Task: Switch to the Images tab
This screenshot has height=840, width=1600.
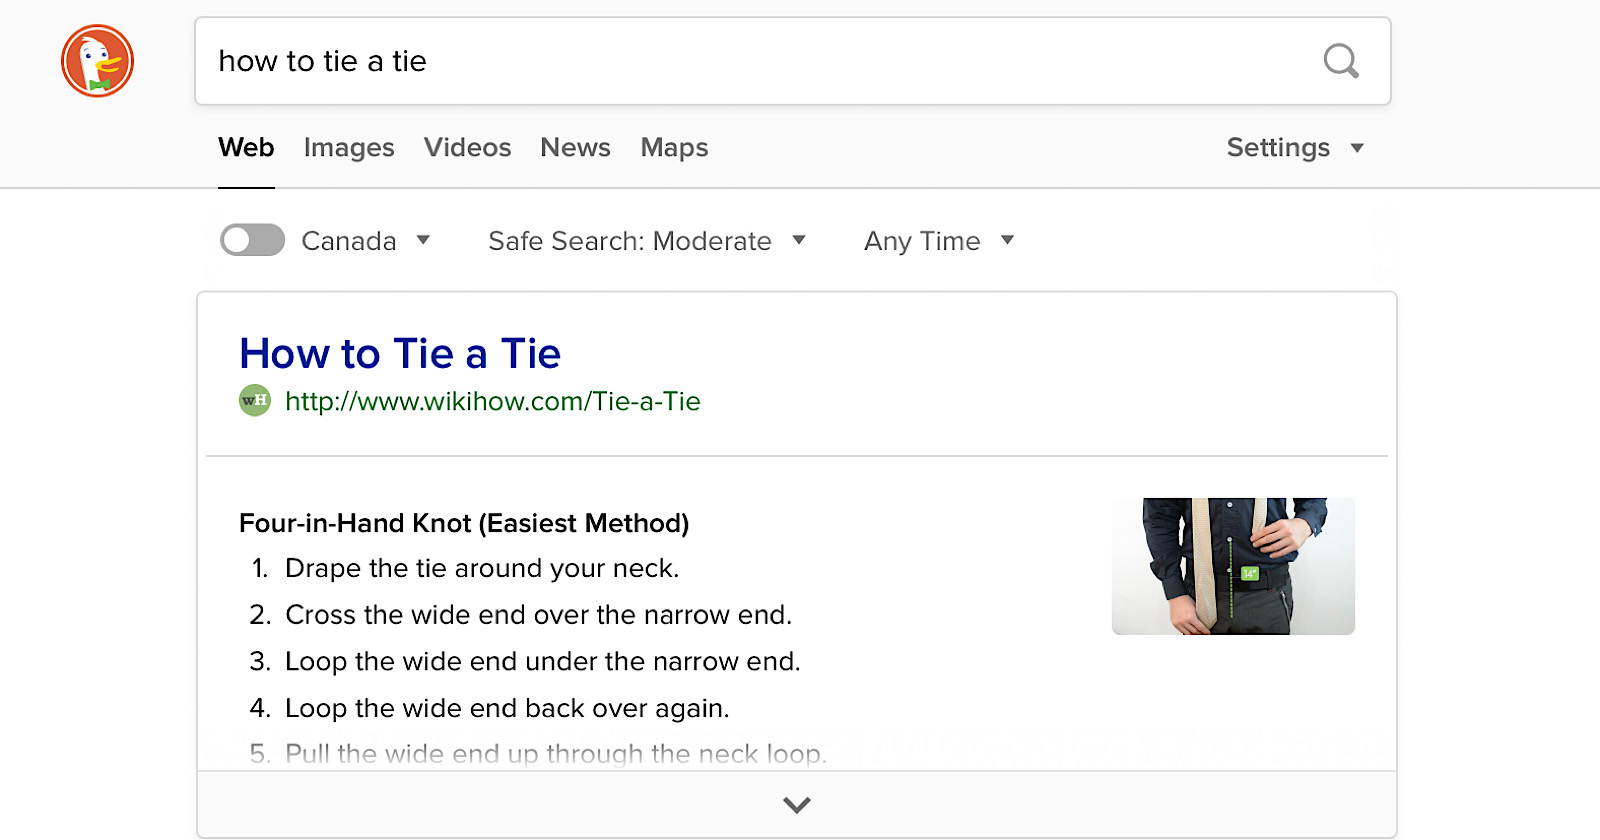Action: pyautogui.click(x=348, y=147)
